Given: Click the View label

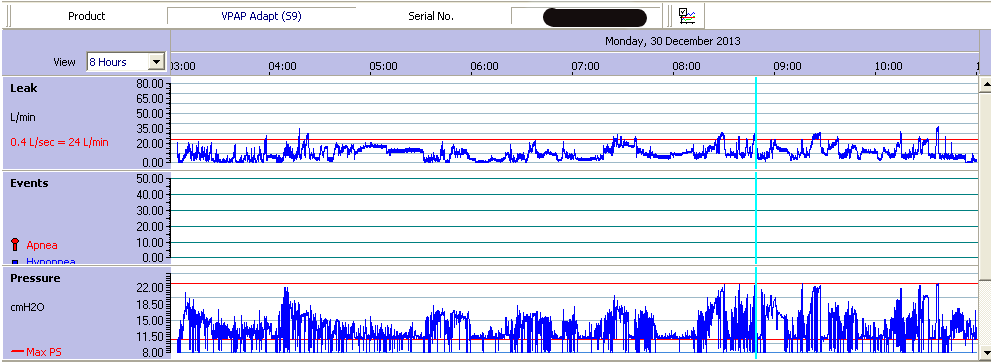Looking at the screenshot, I should point(64,62).
